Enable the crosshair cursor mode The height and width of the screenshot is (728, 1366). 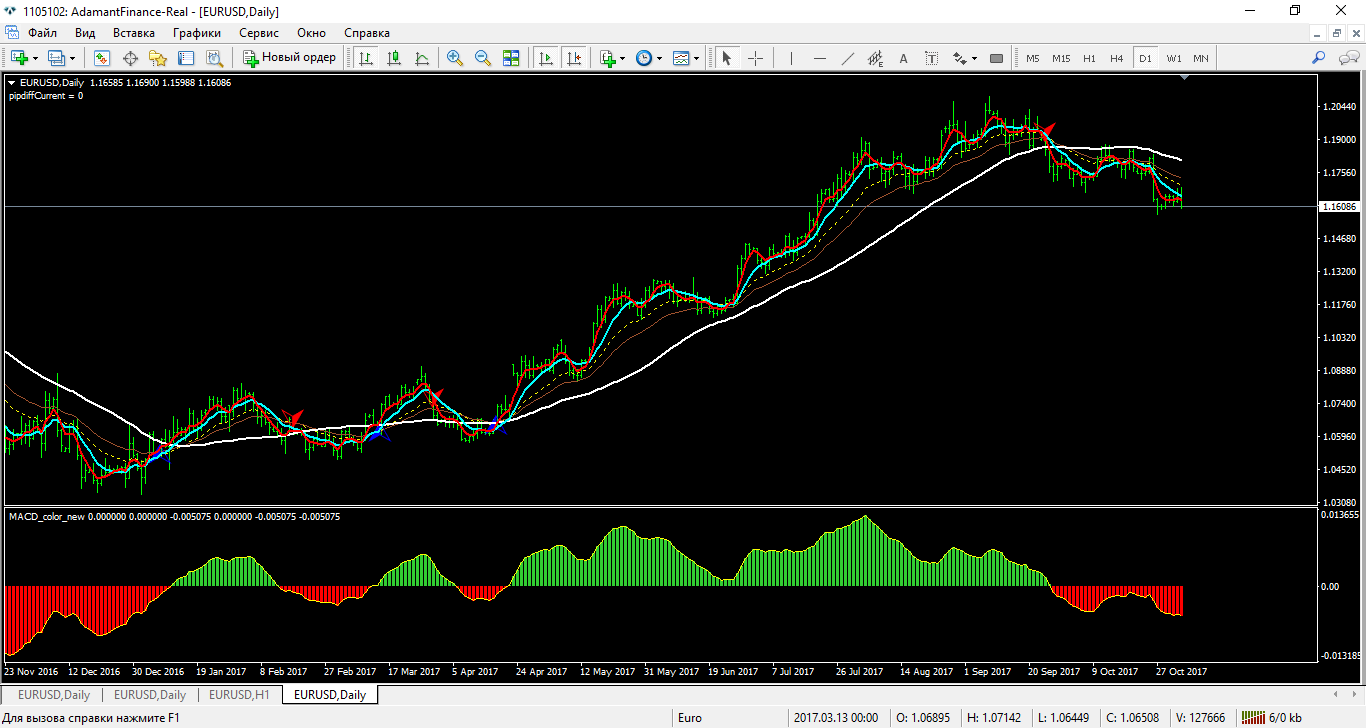[x=755, y=58]
